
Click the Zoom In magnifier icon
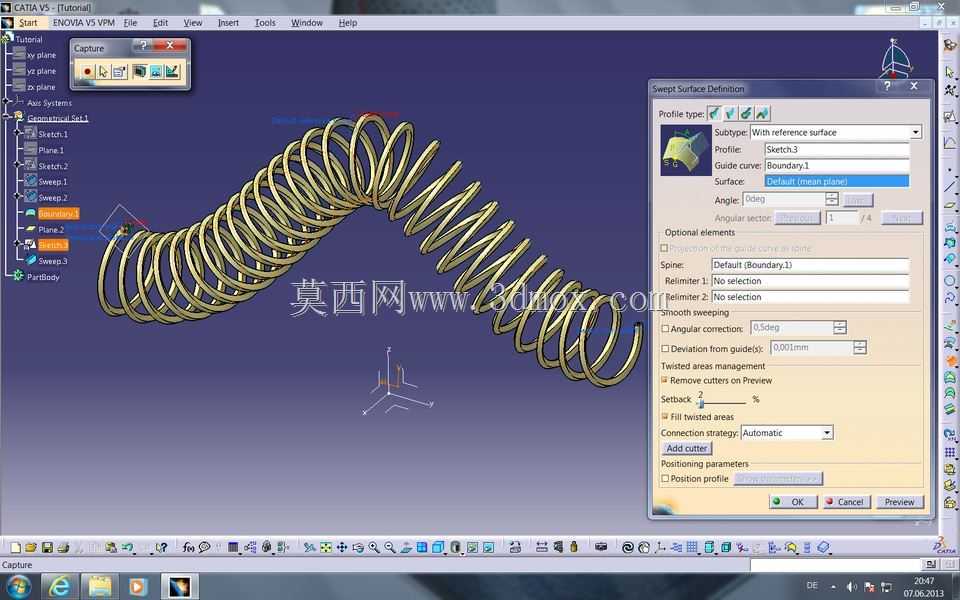click(373, 547)
